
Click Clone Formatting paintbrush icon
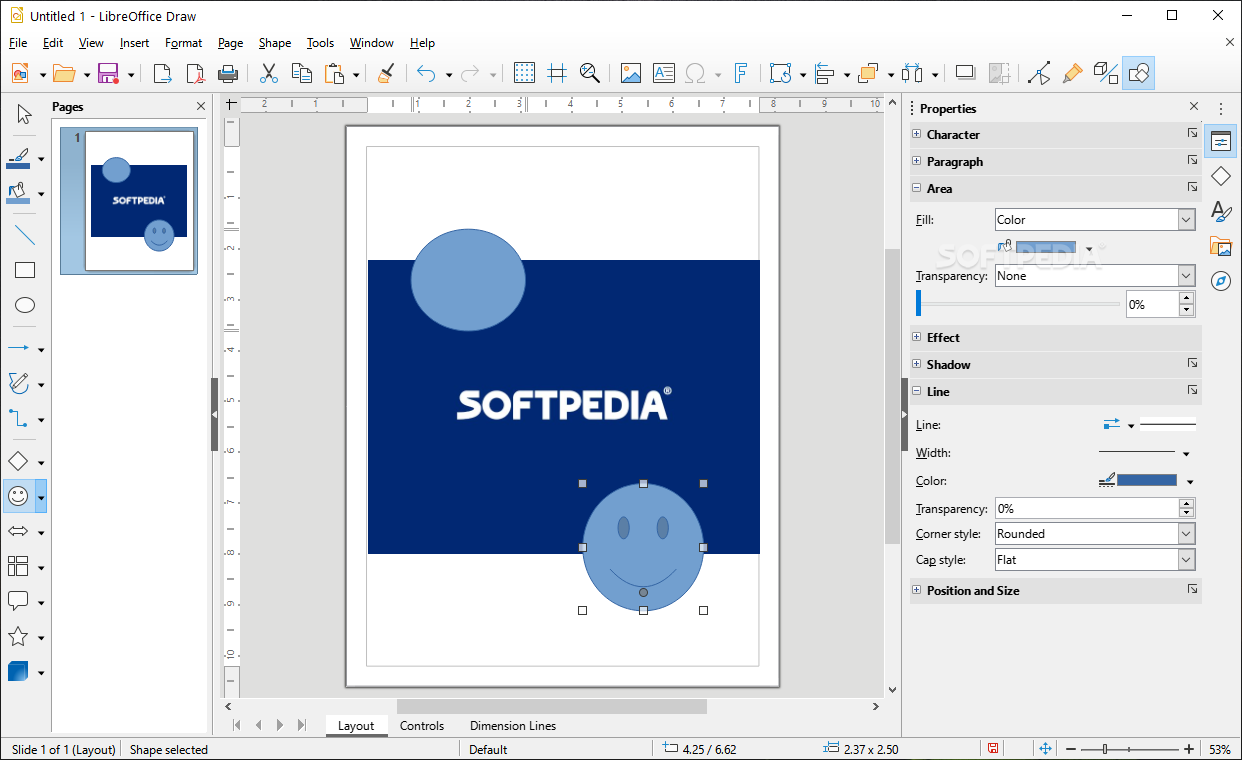click(385, 73)
